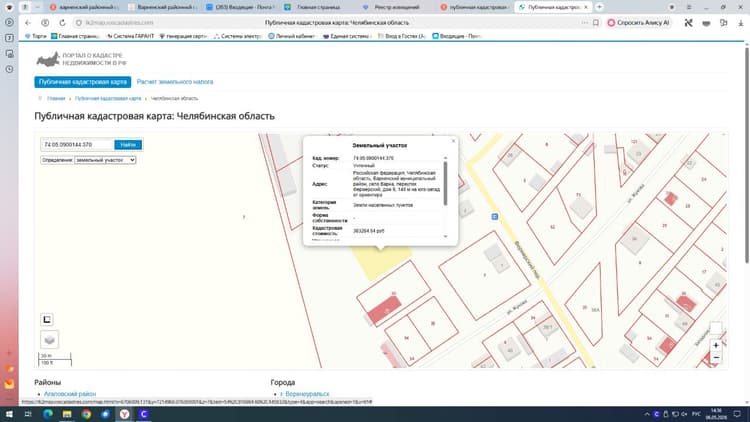The height and width of the screenshot is (422, 750).
Task: Open the new tab plus button
Action: click(x=599, y=7)
